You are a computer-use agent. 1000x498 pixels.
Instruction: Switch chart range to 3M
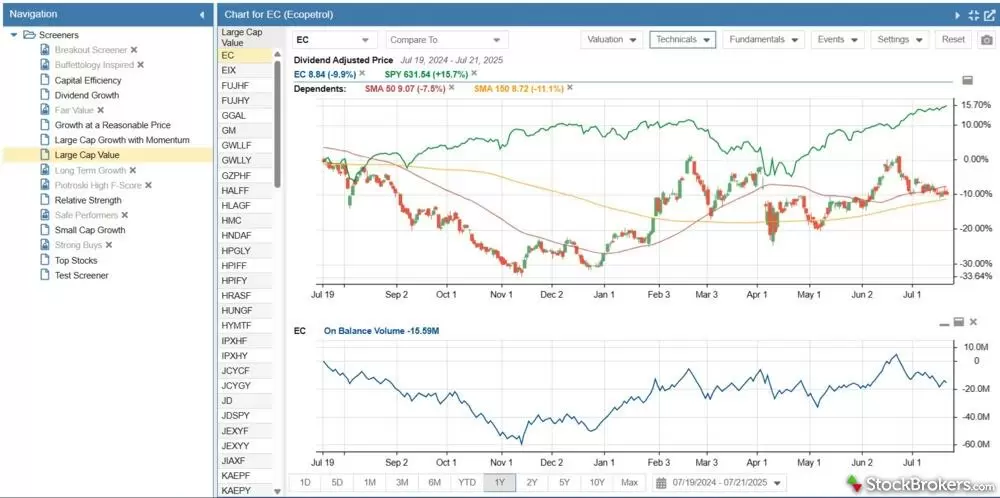click(402, 483)
